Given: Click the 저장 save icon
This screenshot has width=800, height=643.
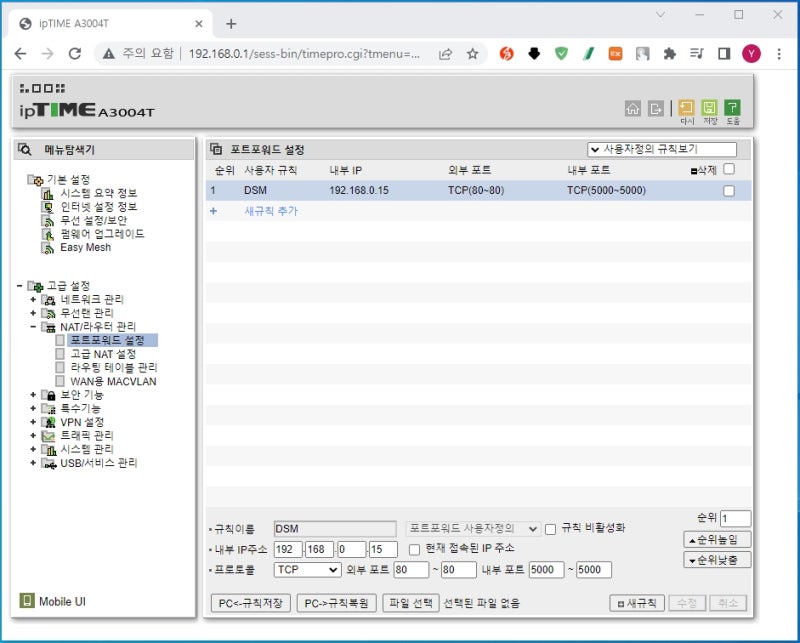Looking at the screenshot, I should (710, 107).
